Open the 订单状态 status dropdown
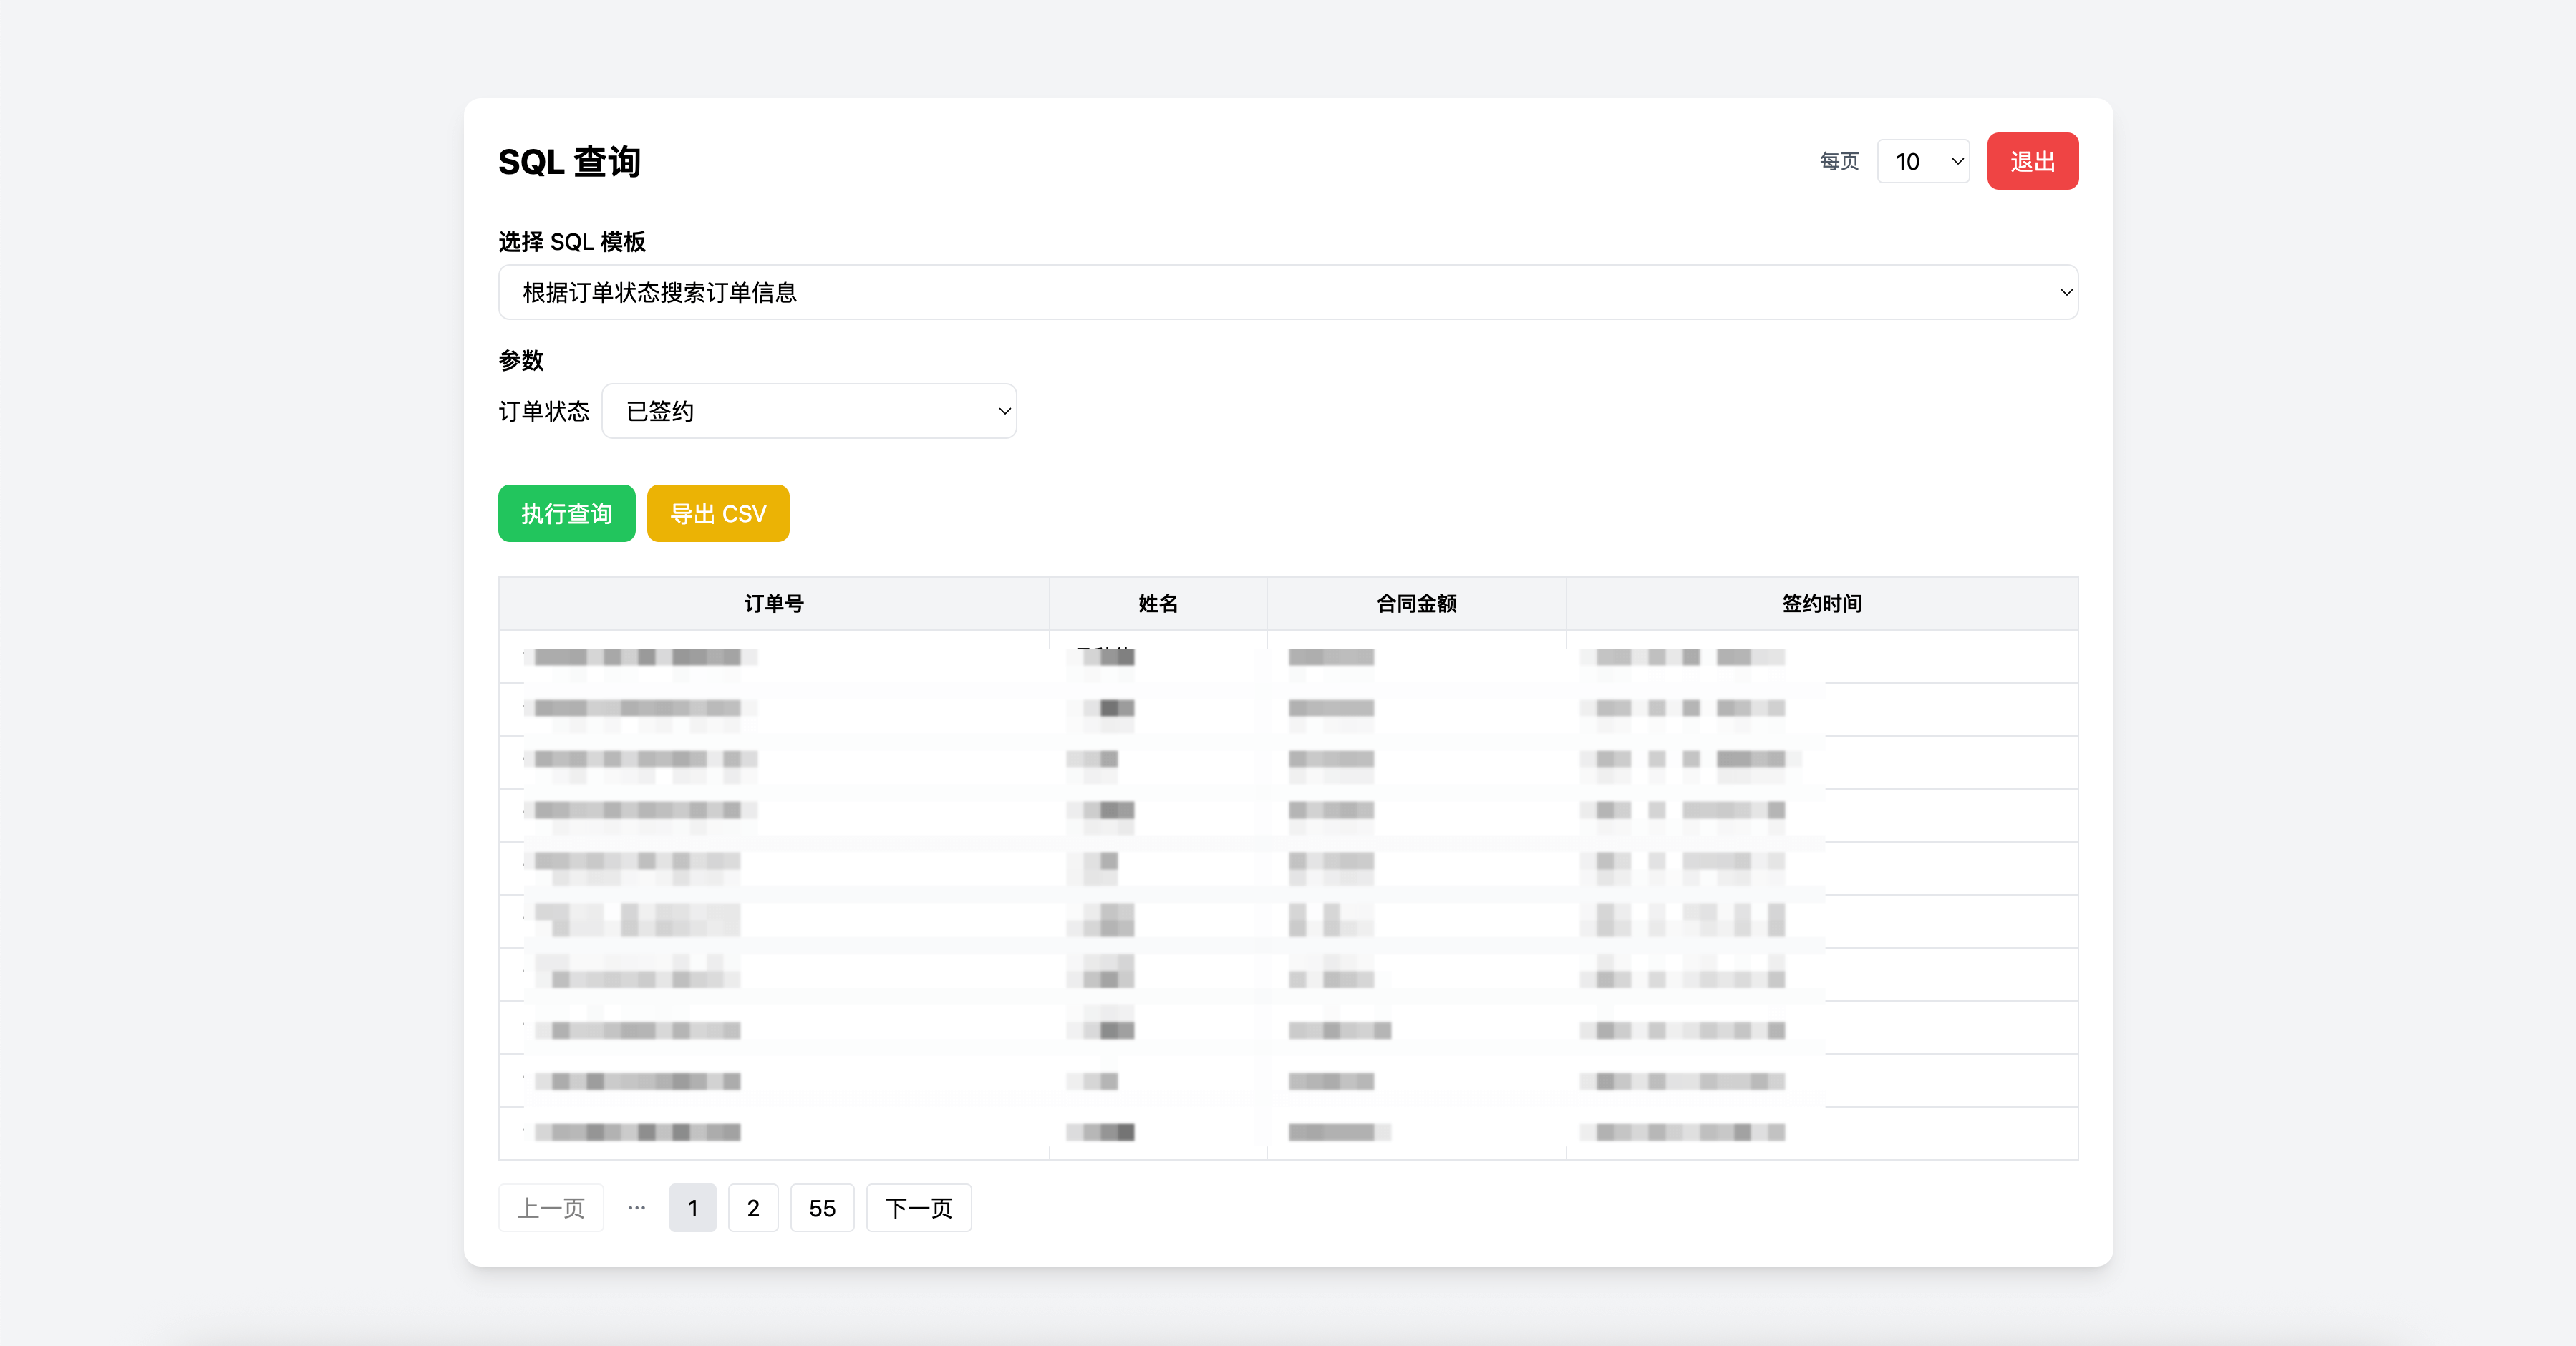 pos(808,411)
